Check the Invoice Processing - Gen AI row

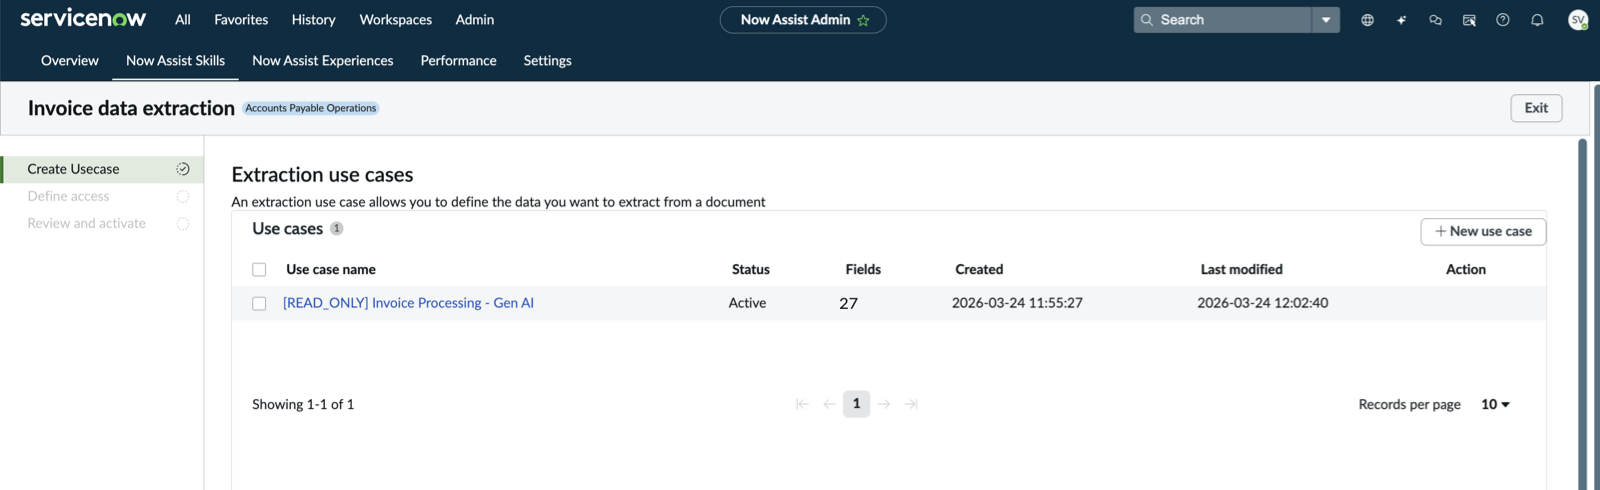point(259,303)
